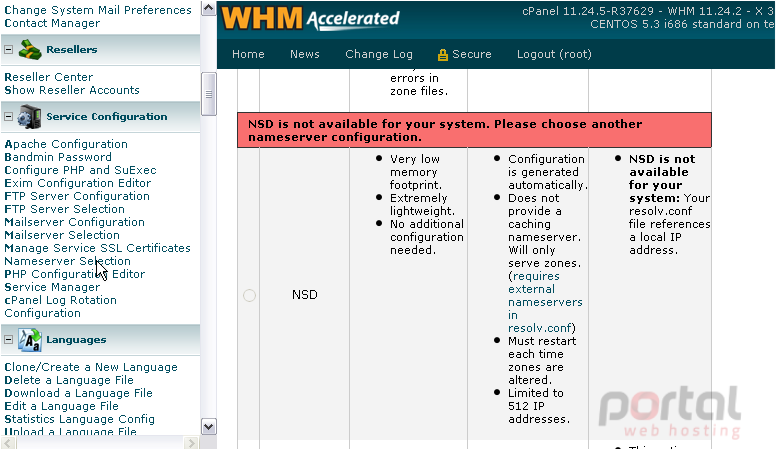Click the Languages section icon

pyautogui.click(x=30, y=340)
